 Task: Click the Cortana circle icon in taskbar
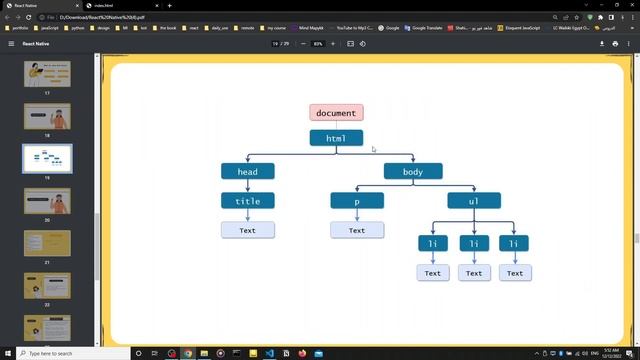(138, 353)
